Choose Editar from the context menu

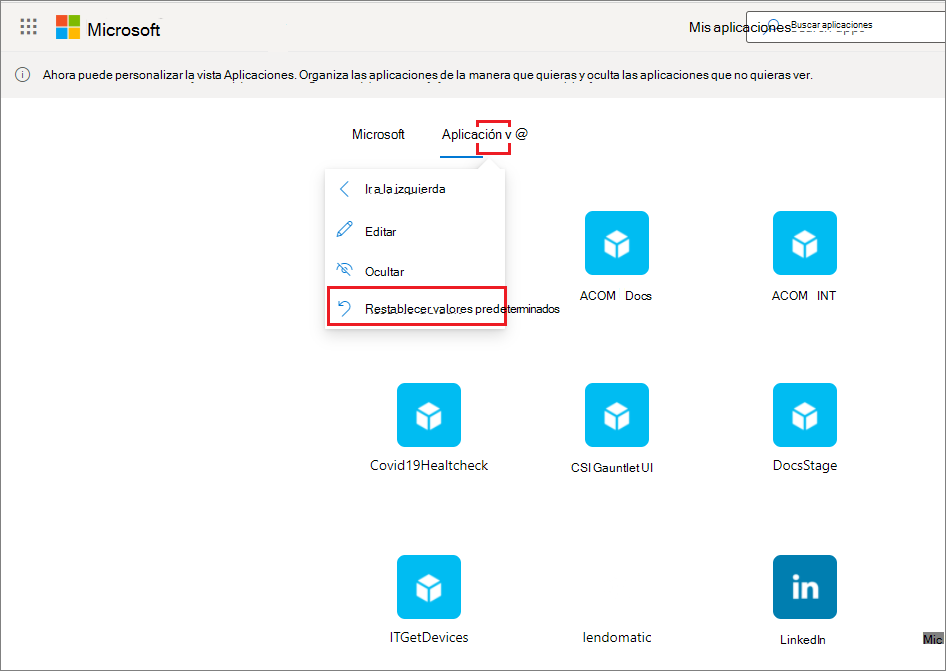415,232
